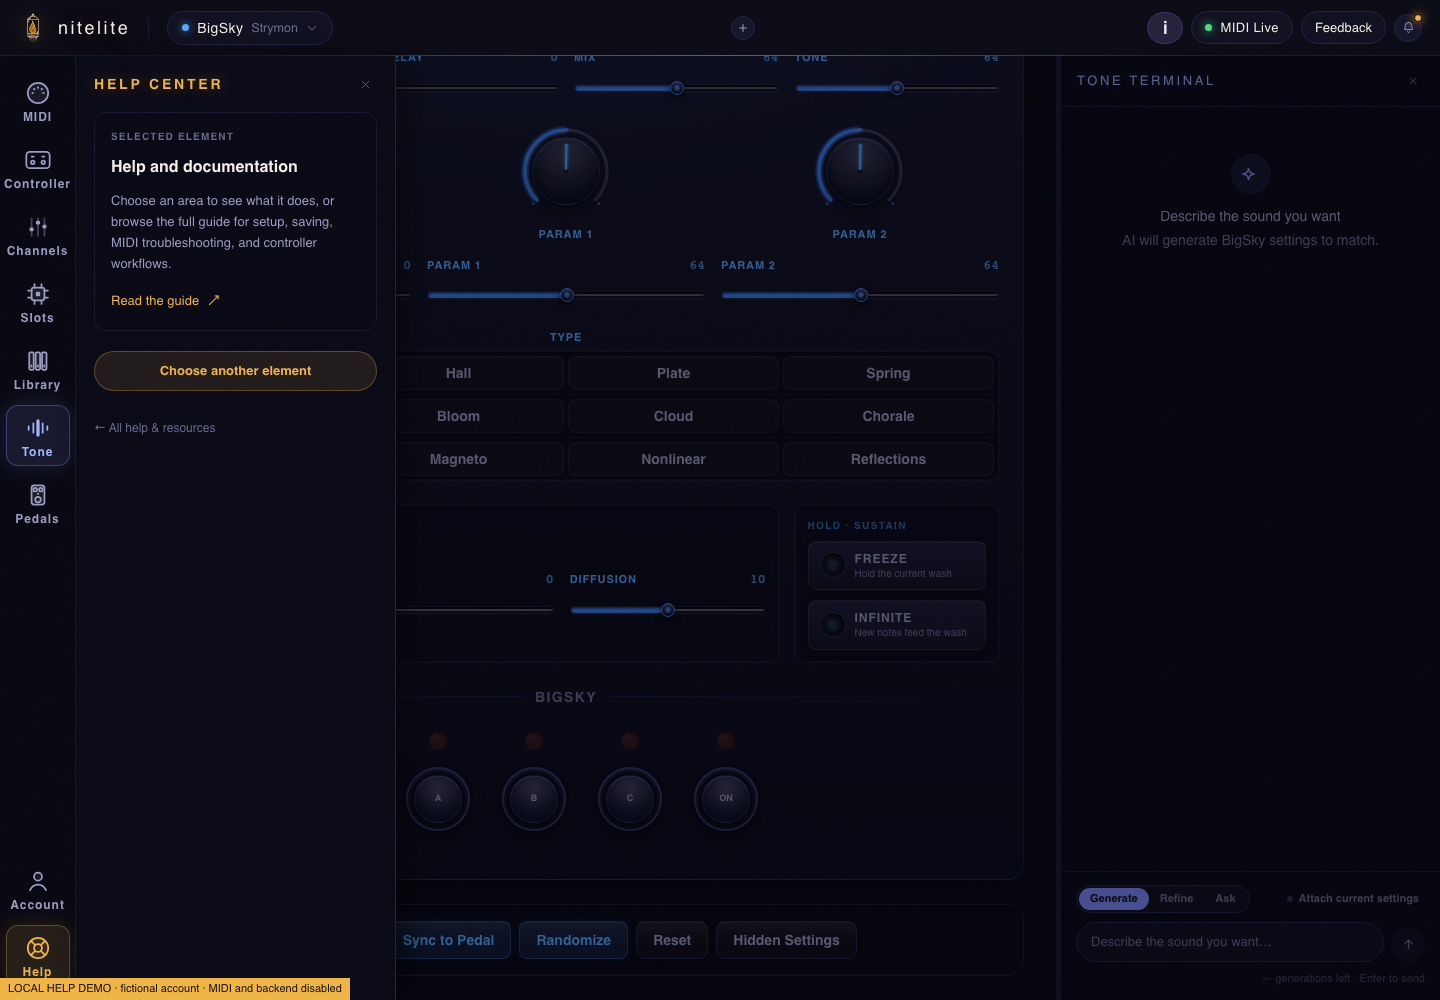Open the Pedals section
This screenshot has height=1000, width=1440.
pyautogui.click(x=37, y=504)
